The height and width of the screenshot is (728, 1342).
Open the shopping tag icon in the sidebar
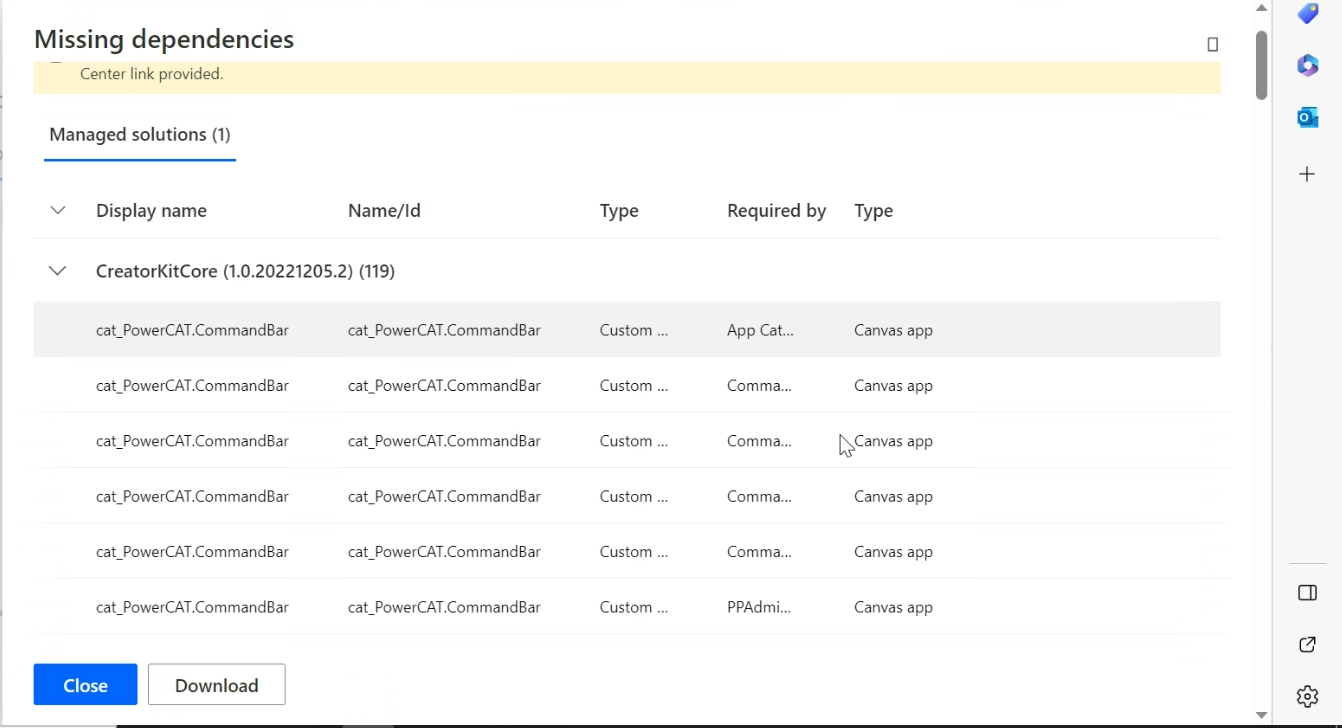pos(1307,13)
